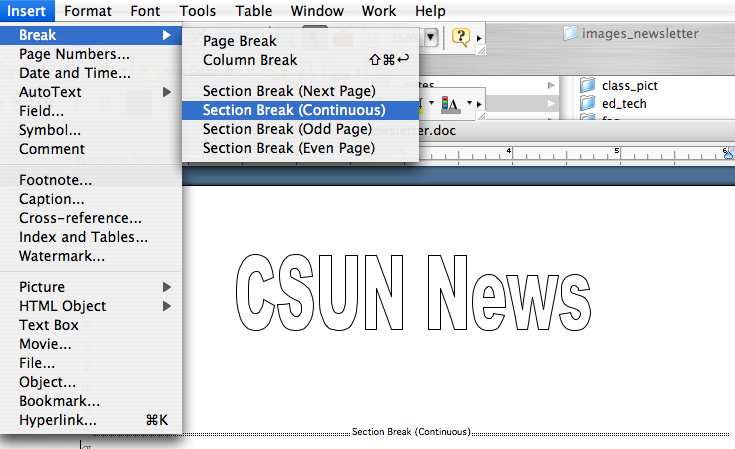Viewport: 735px width, 449px height.
Task: Insert Section Break (Even Page)
Action: point(300,148)
